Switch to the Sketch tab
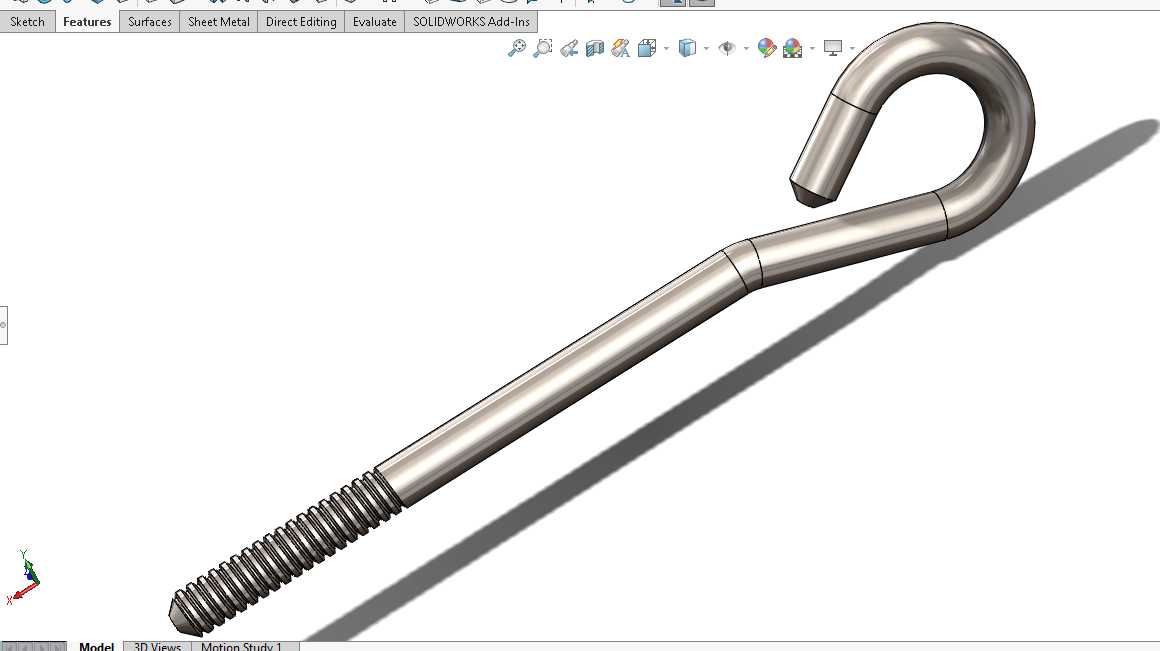 click(x=27, y=21)
